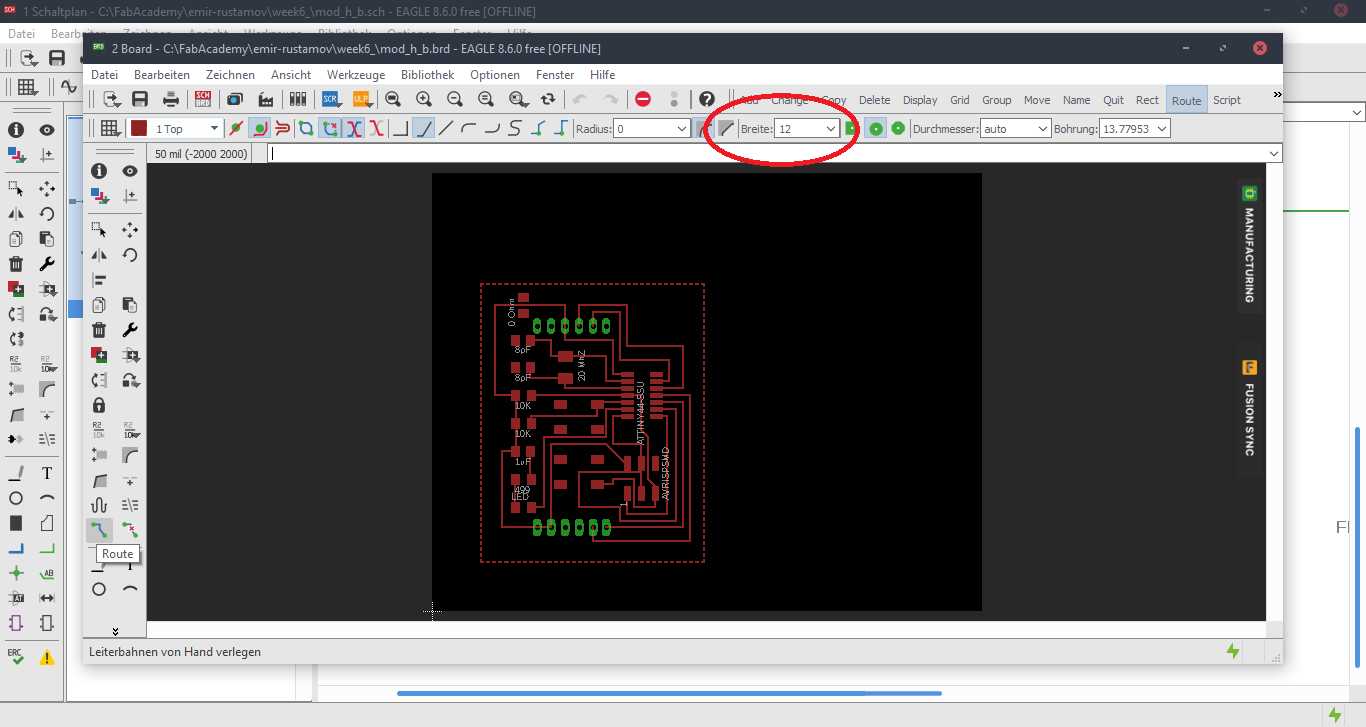Open the command line history dropdown
The height and width of the screenshot is (727, 1366).
1273,153
